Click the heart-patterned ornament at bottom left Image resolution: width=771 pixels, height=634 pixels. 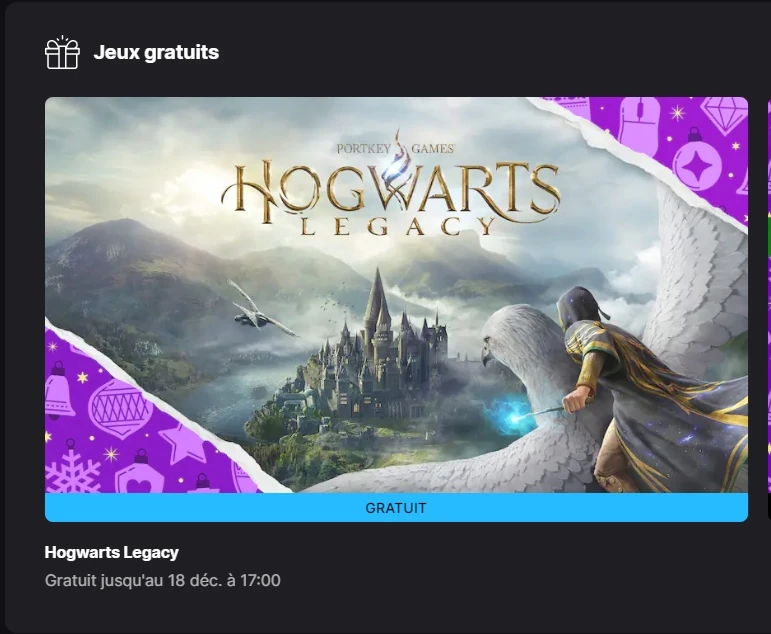coord(139,474)
